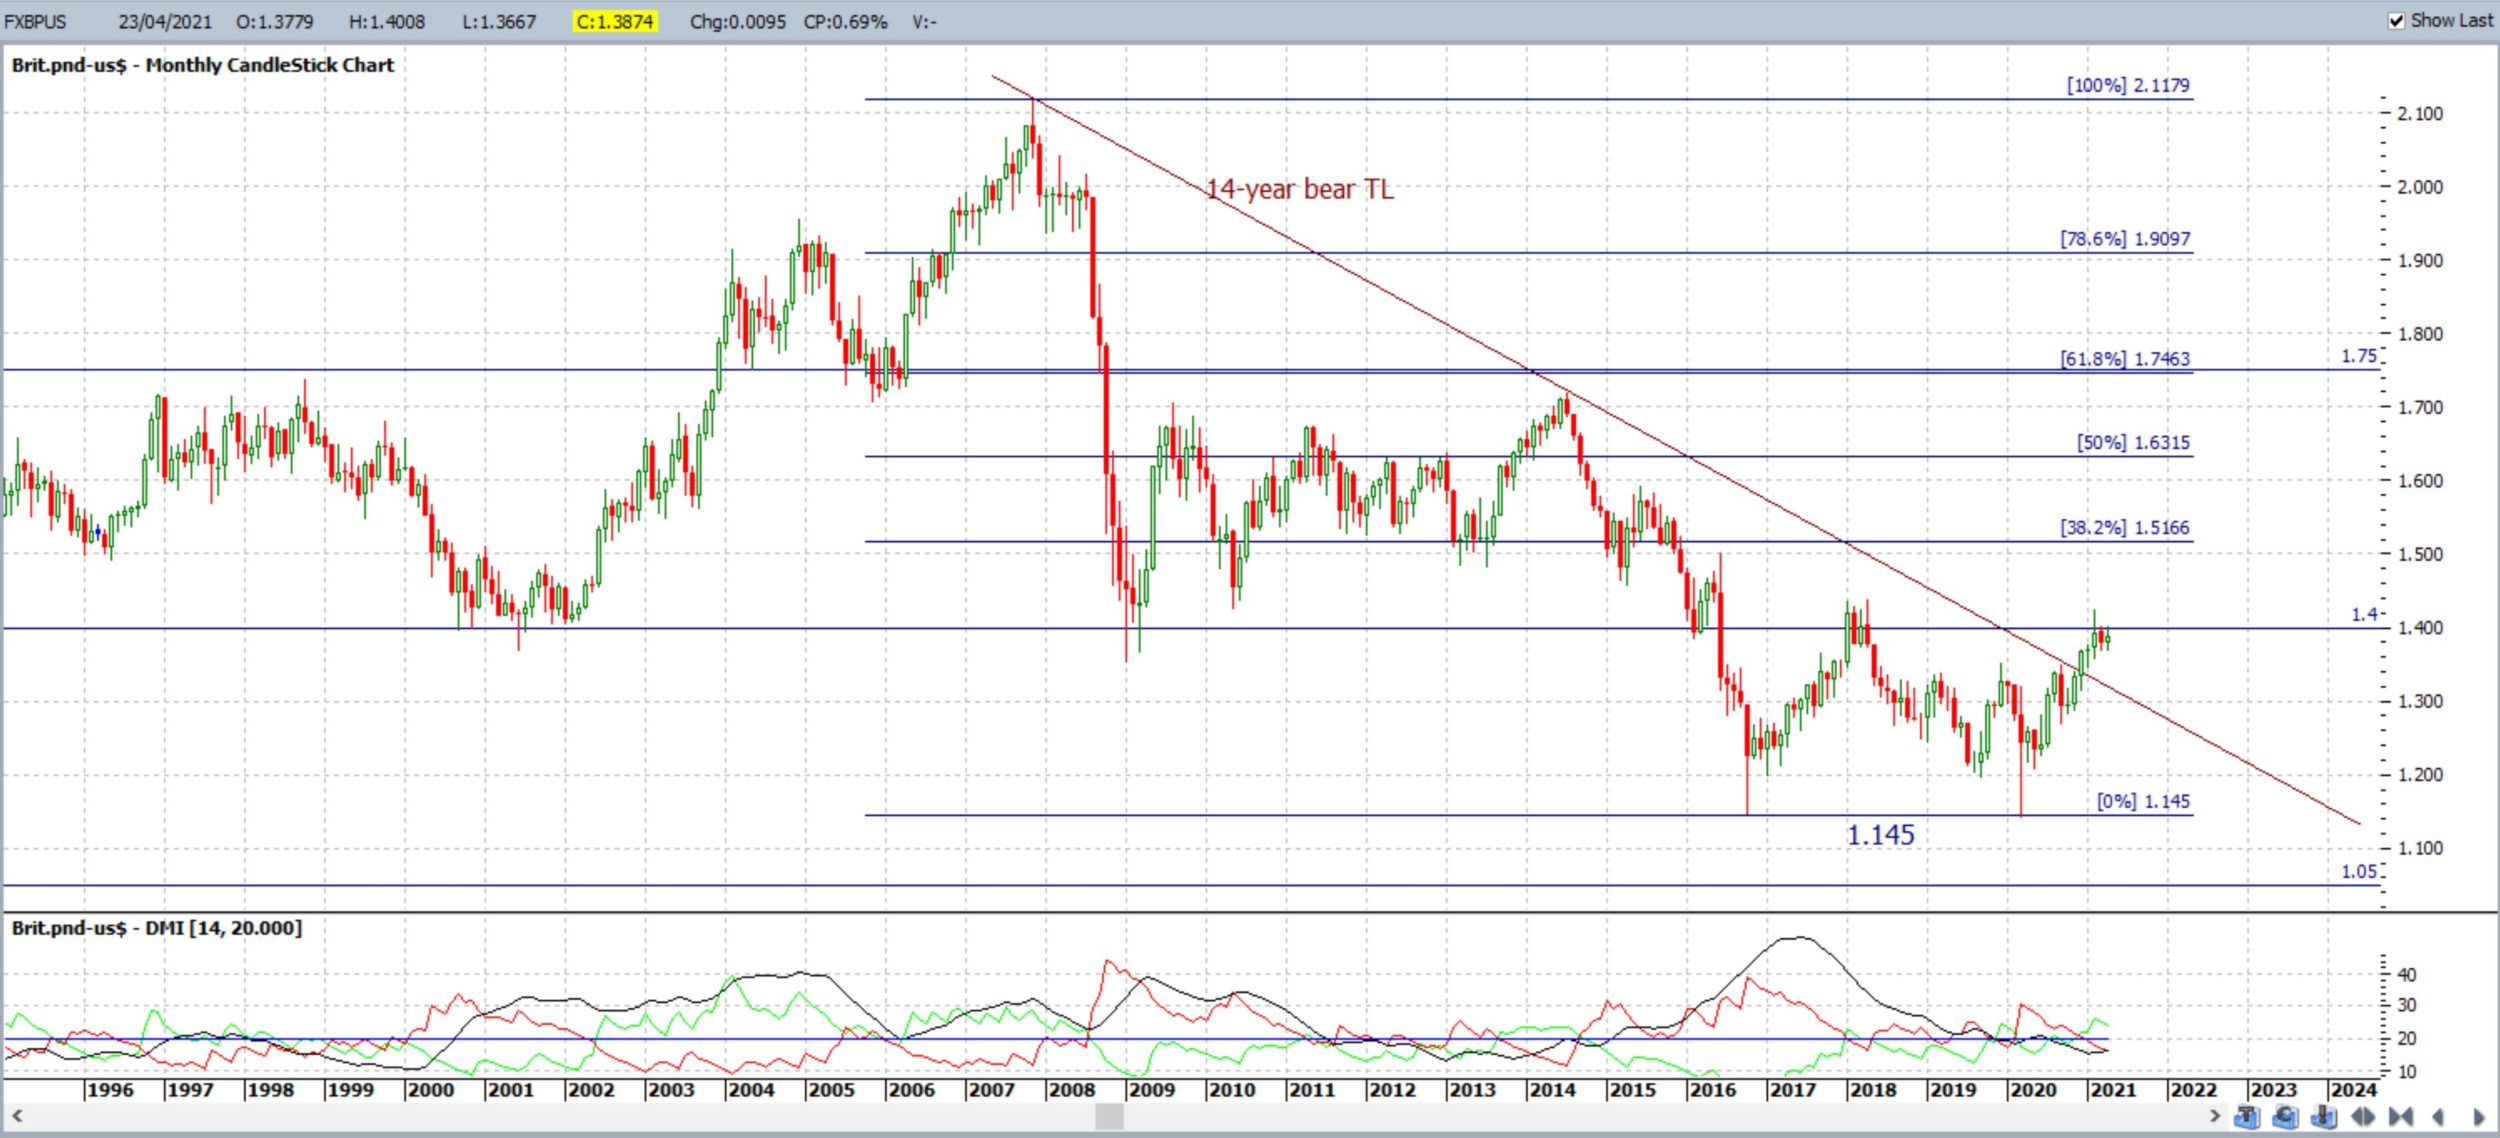The width and height of the screenshot is (2500, 1138).
Task: Click the 2016 year label on time axis
Action: coord(1712,1089)
